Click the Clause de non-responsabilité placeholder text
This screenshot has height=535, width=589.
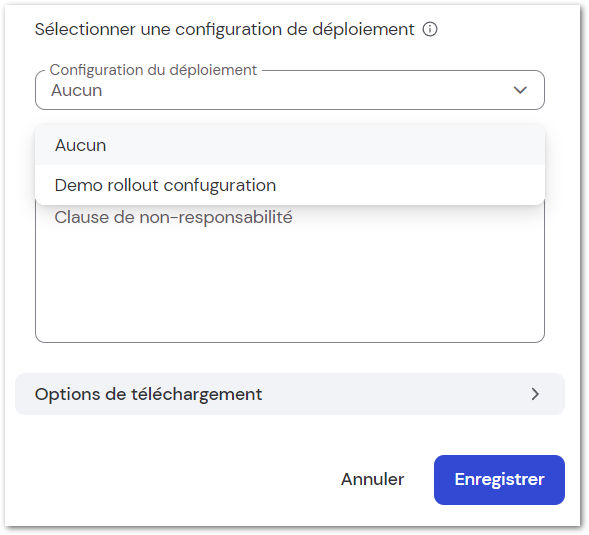pos(173,218)
